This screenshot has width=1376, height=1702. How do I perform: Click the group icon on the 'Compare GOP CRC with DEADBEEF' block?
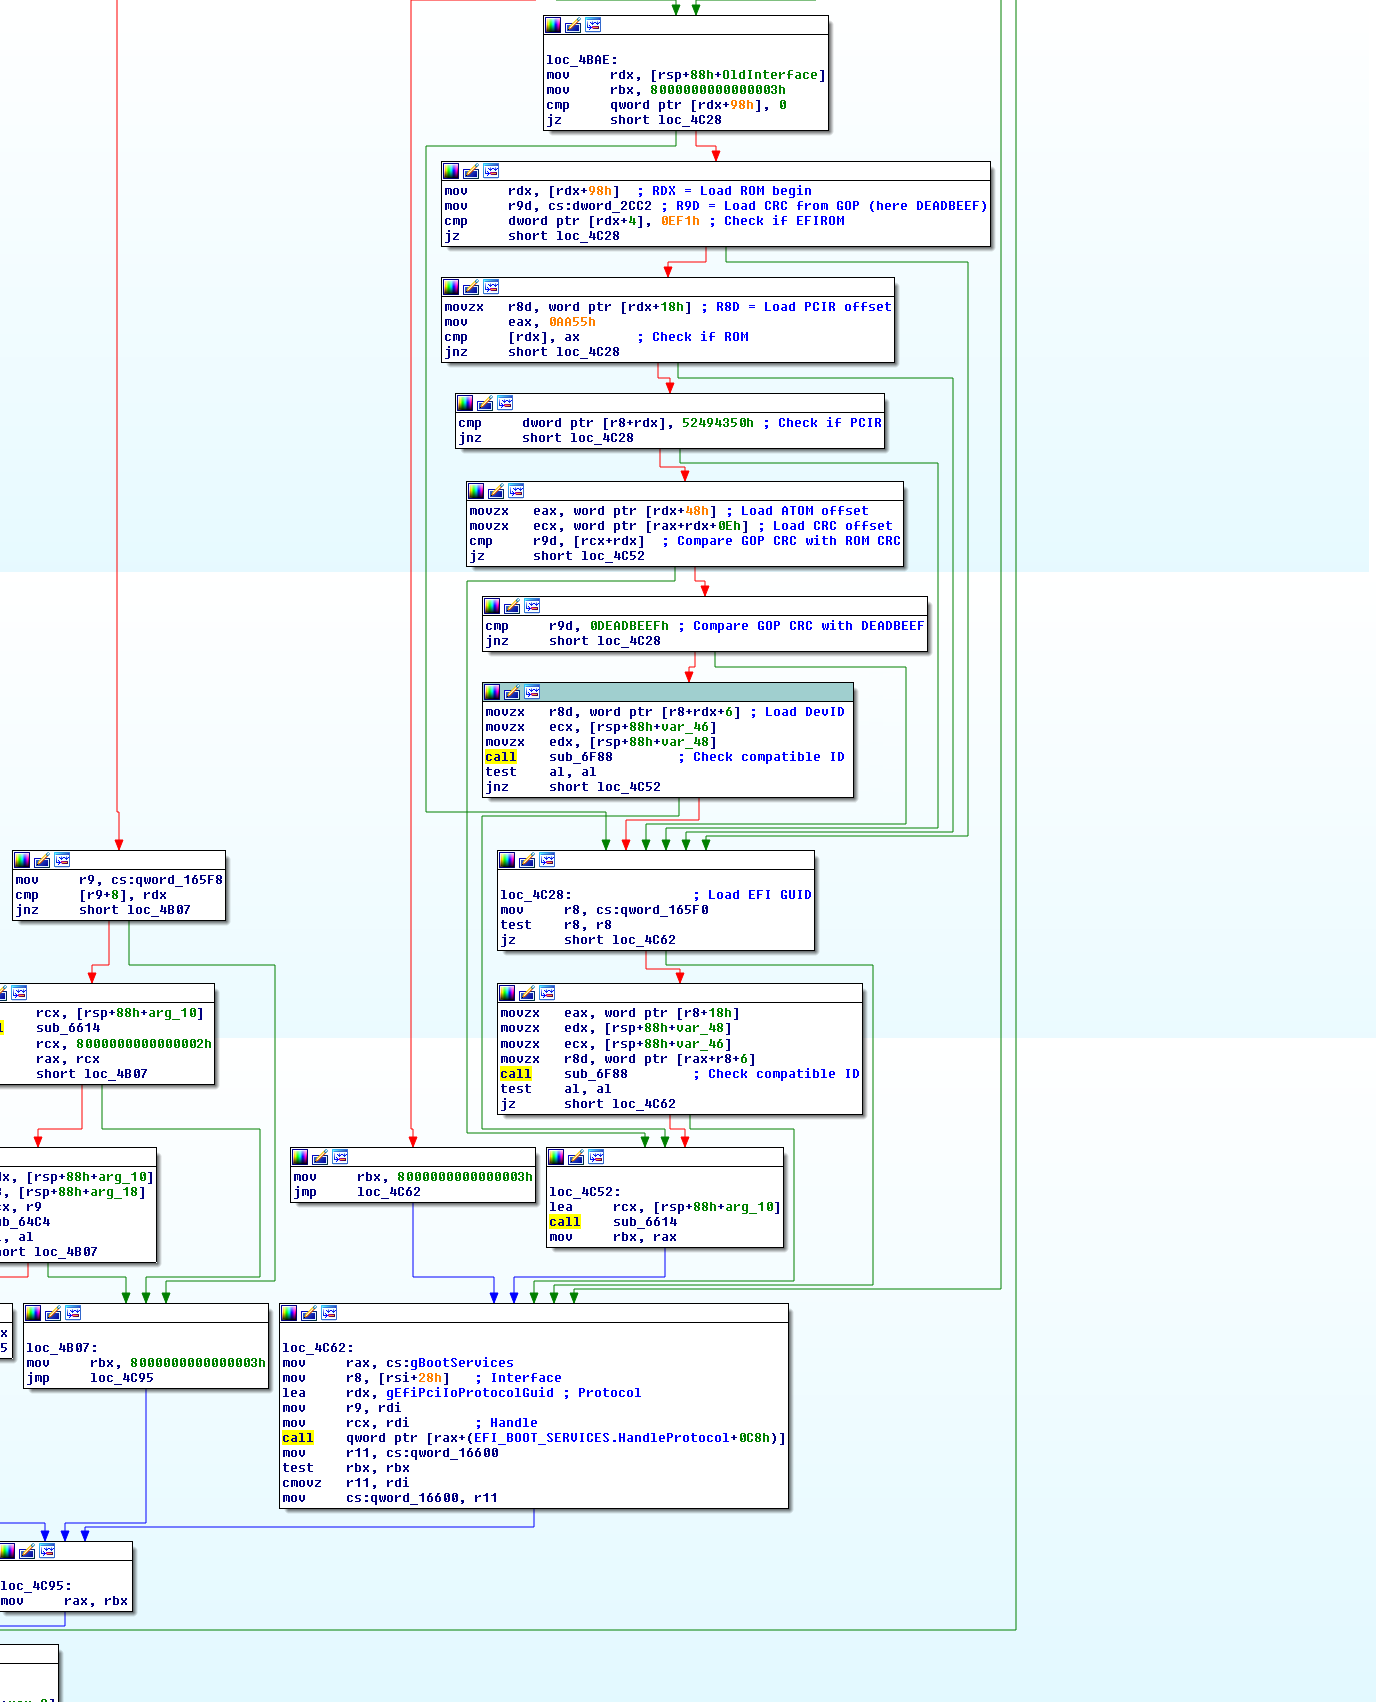coord(532,606)
